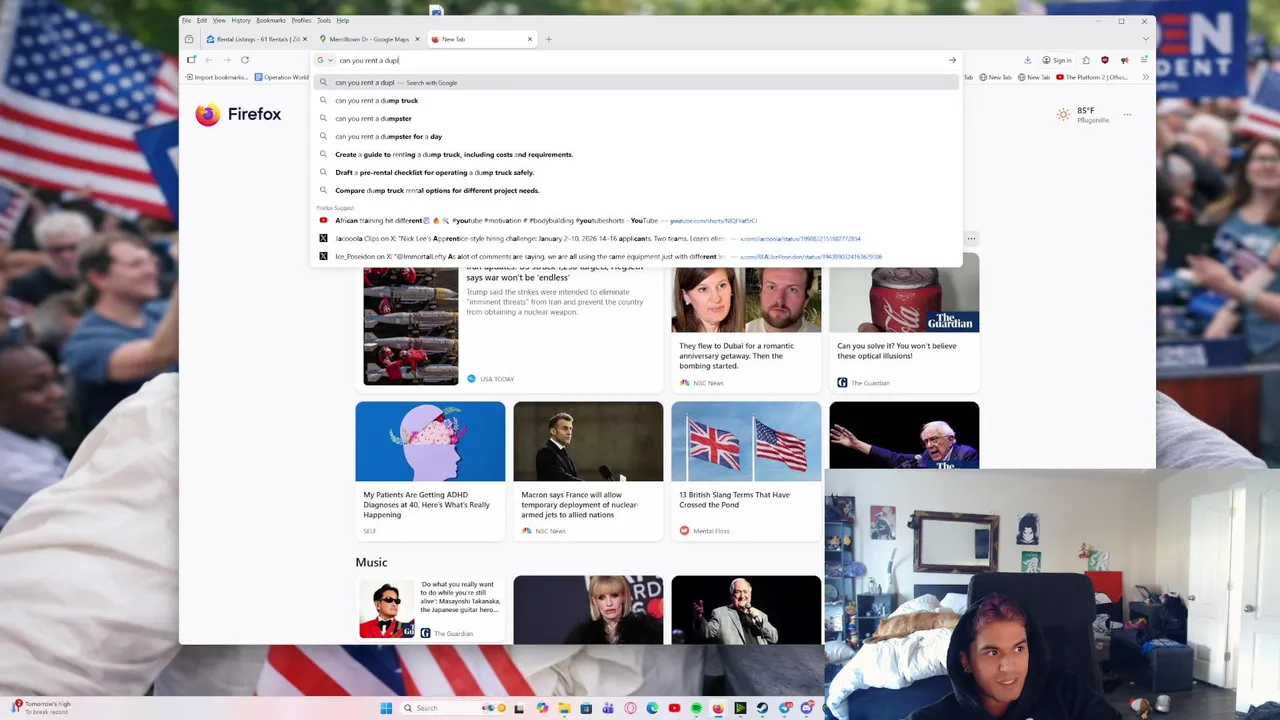Open the sidebar toggle icon

click(x=191, y=60)
